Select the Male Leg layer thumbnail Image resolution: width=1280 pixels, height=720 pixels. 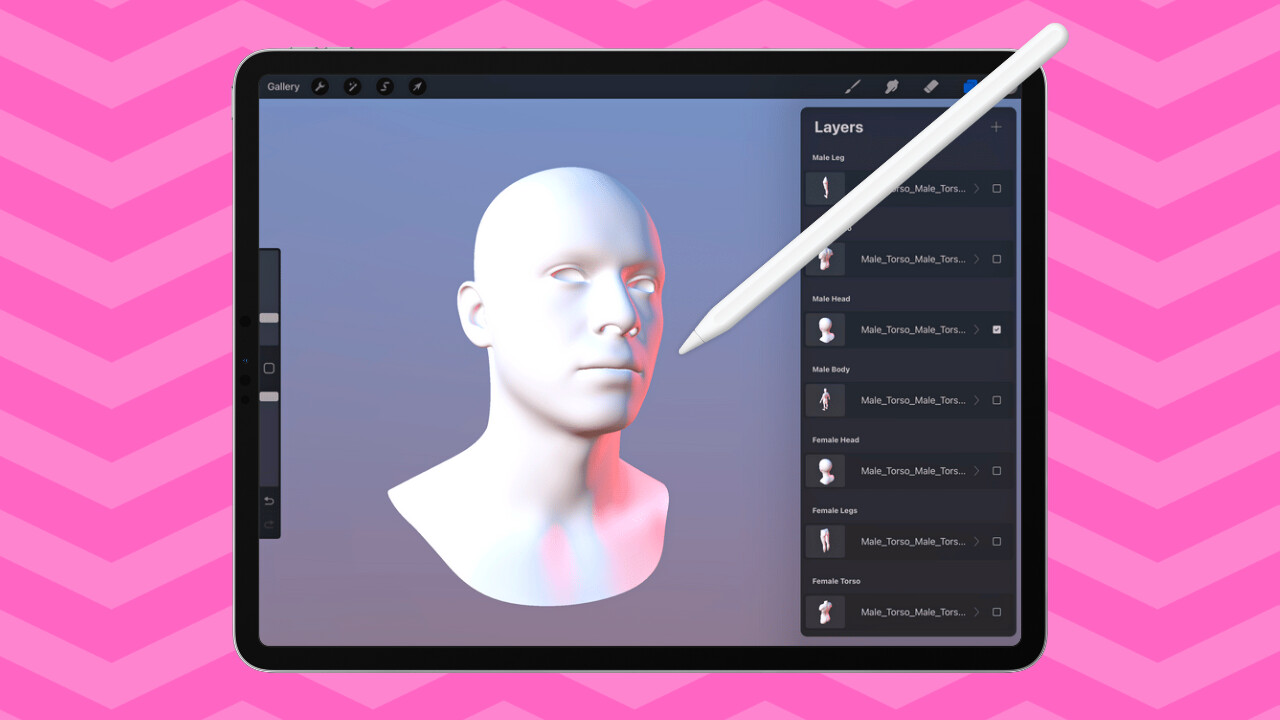[826, 188]
